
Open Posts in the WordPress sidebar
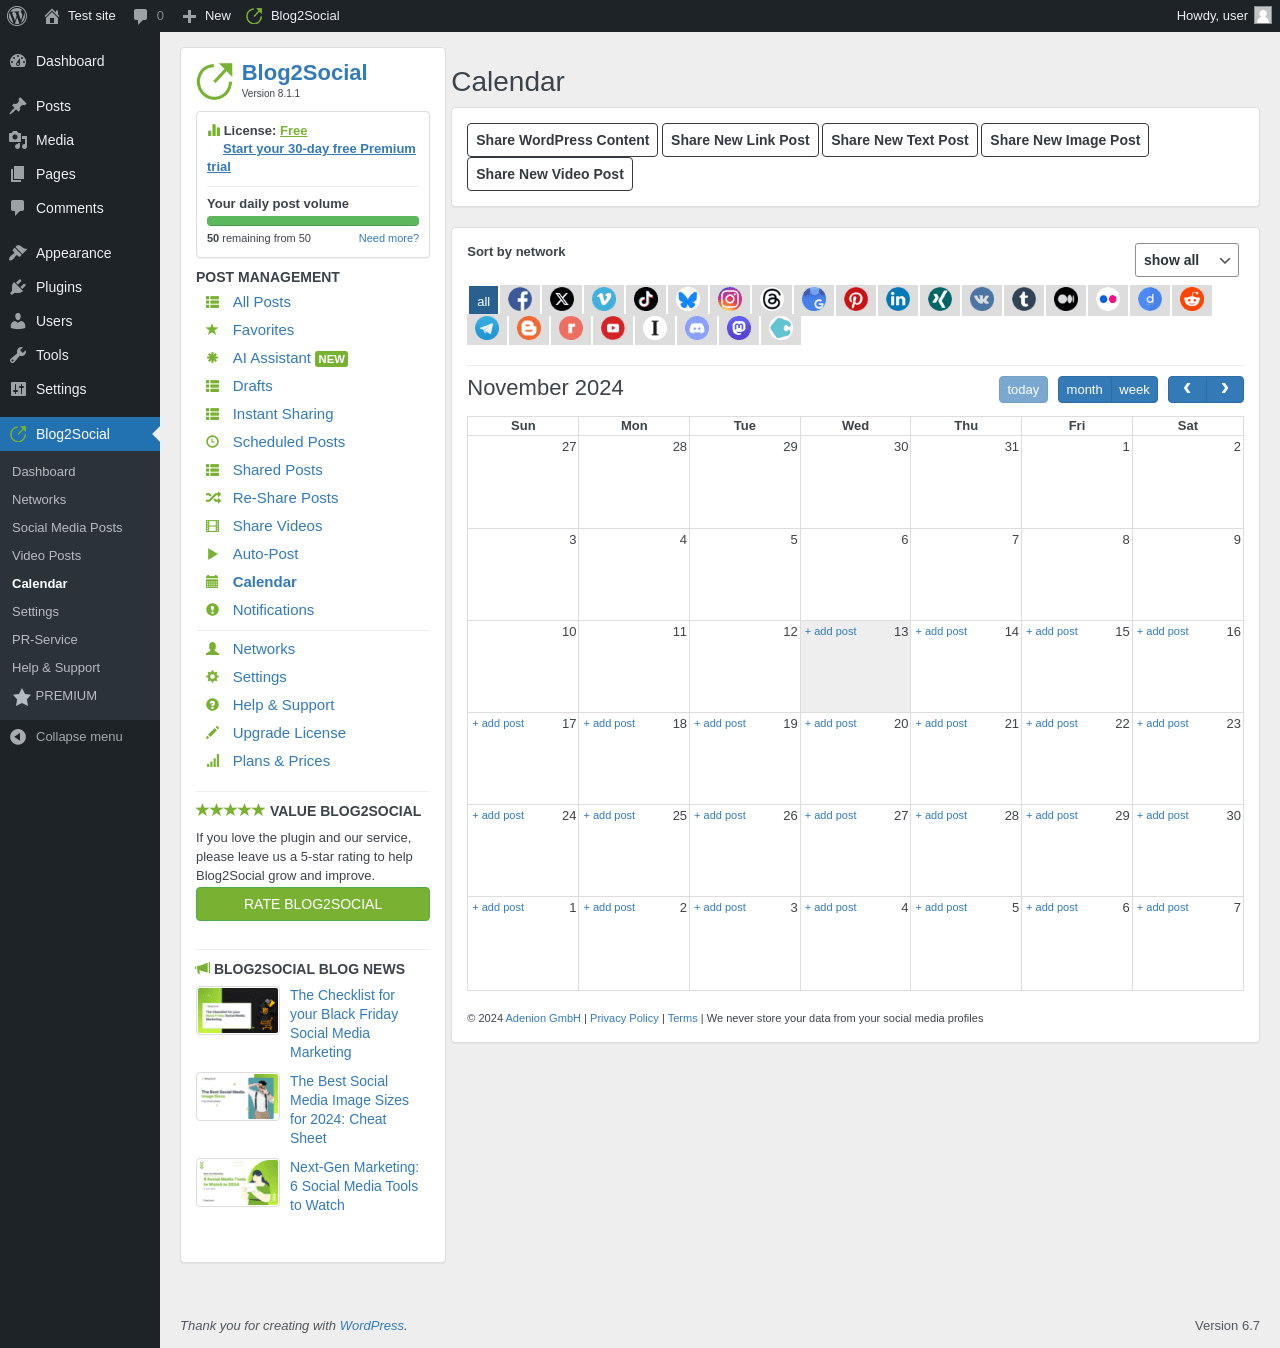click(x=80, y=106)
